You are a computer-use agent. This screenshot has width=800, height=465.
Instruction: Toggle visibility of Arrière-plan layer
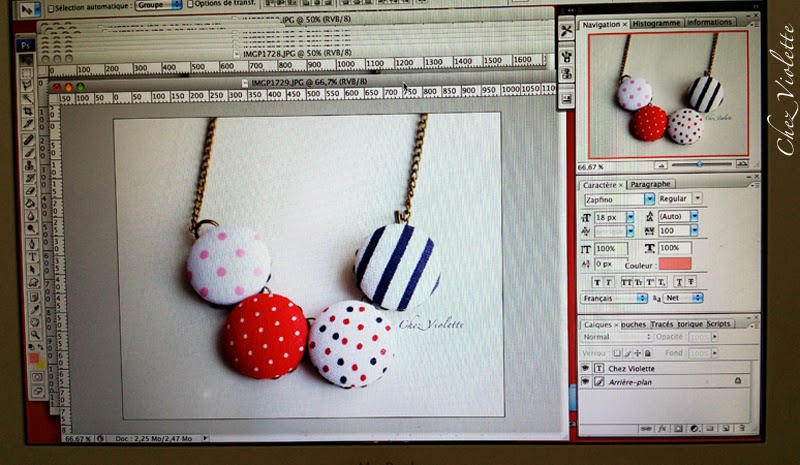pos(585,381)
